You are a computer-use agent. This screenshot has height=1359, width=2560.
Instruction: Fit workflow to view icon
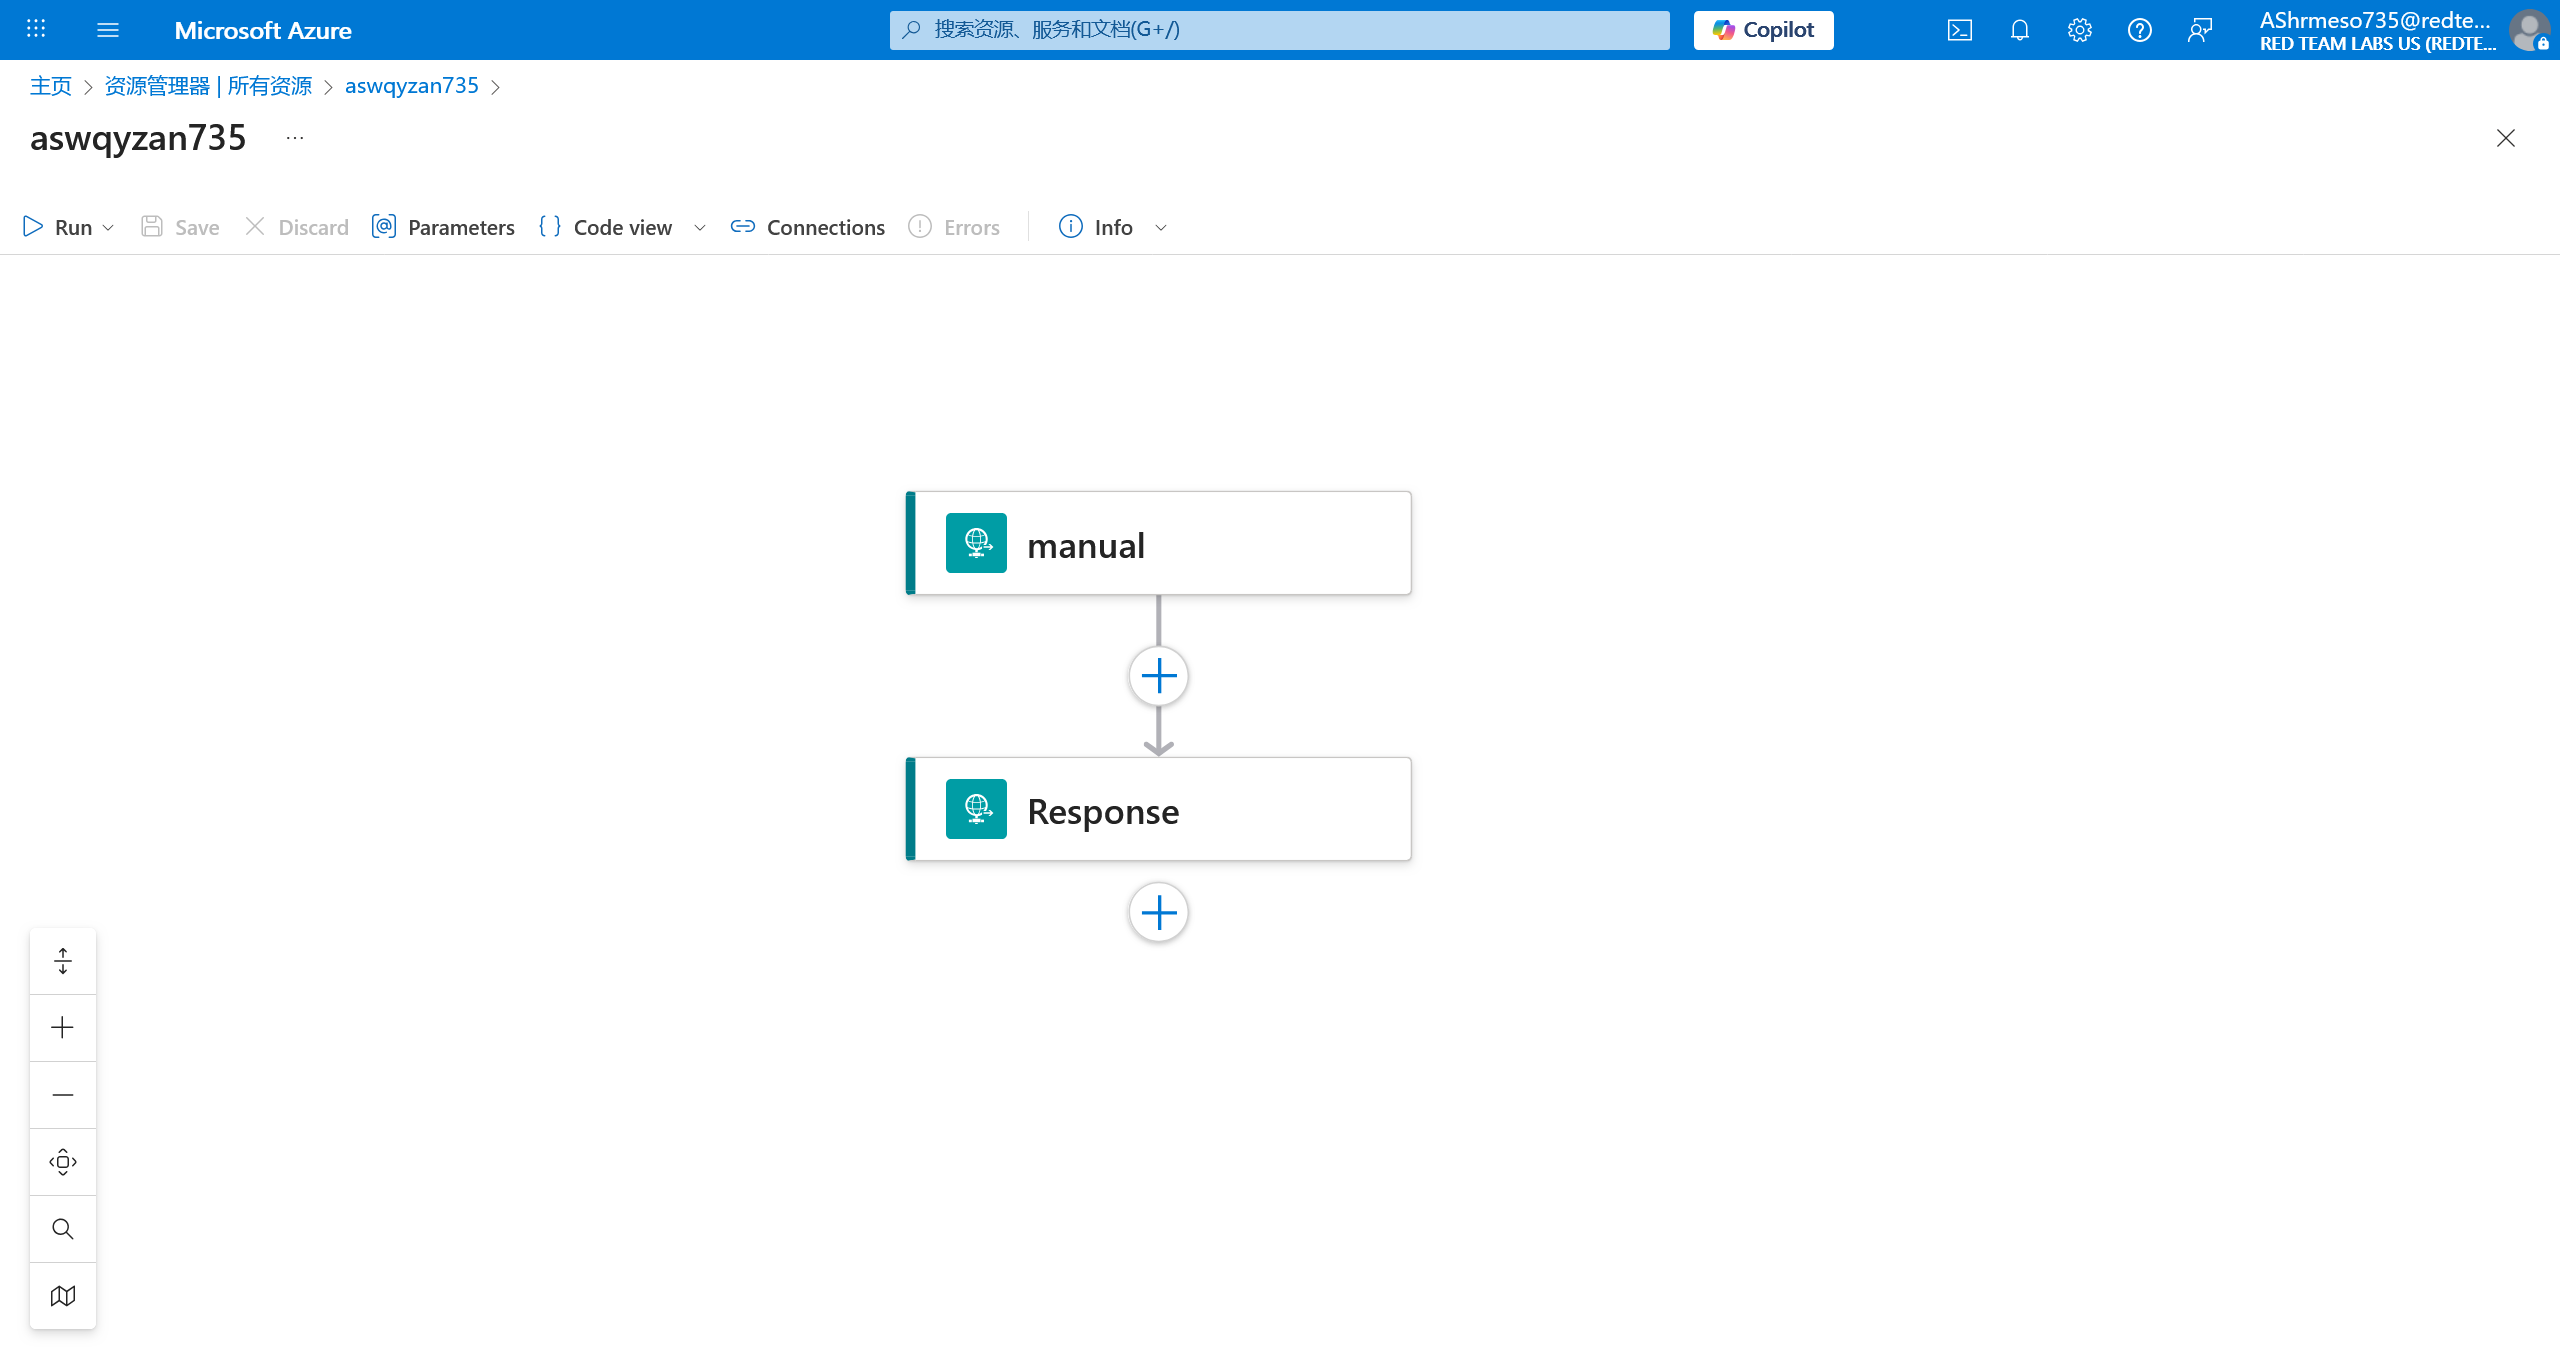pos(63,1162)
